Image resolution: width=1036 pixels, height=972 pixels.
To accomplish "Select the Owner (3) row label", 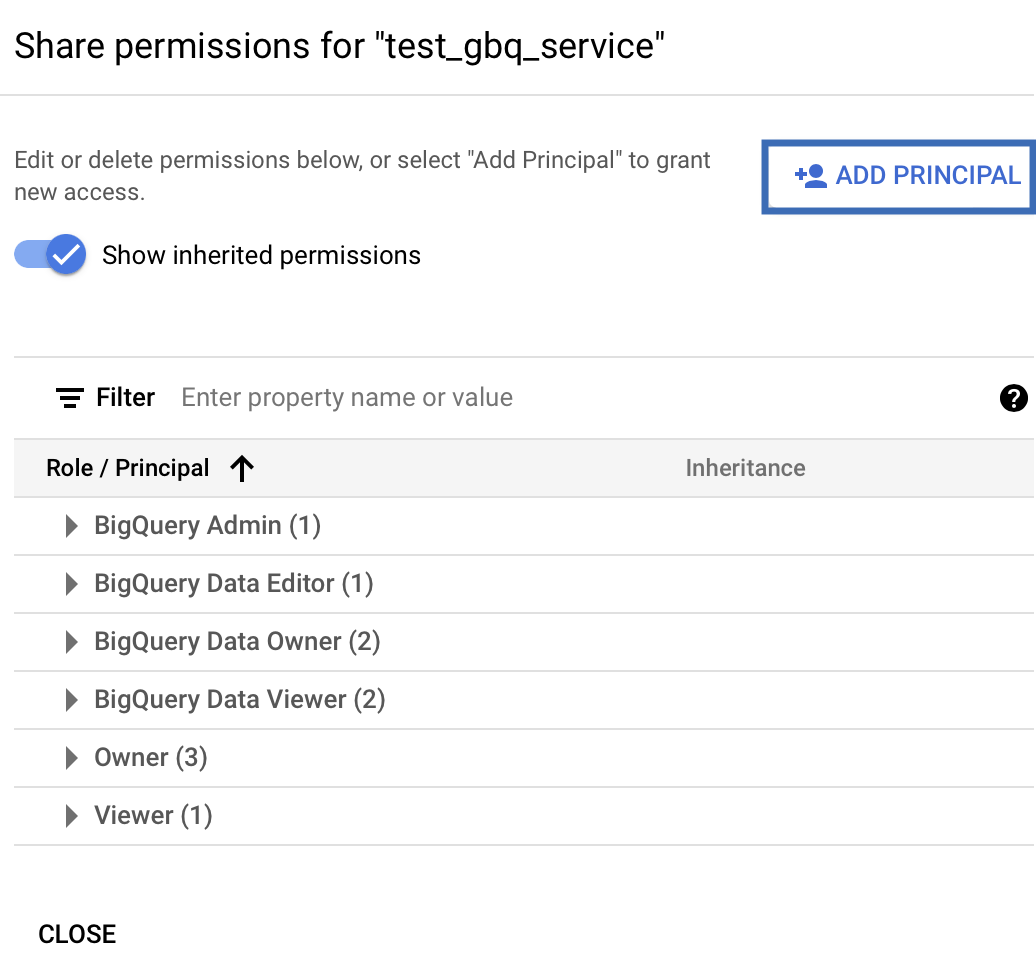I will 150,758.
